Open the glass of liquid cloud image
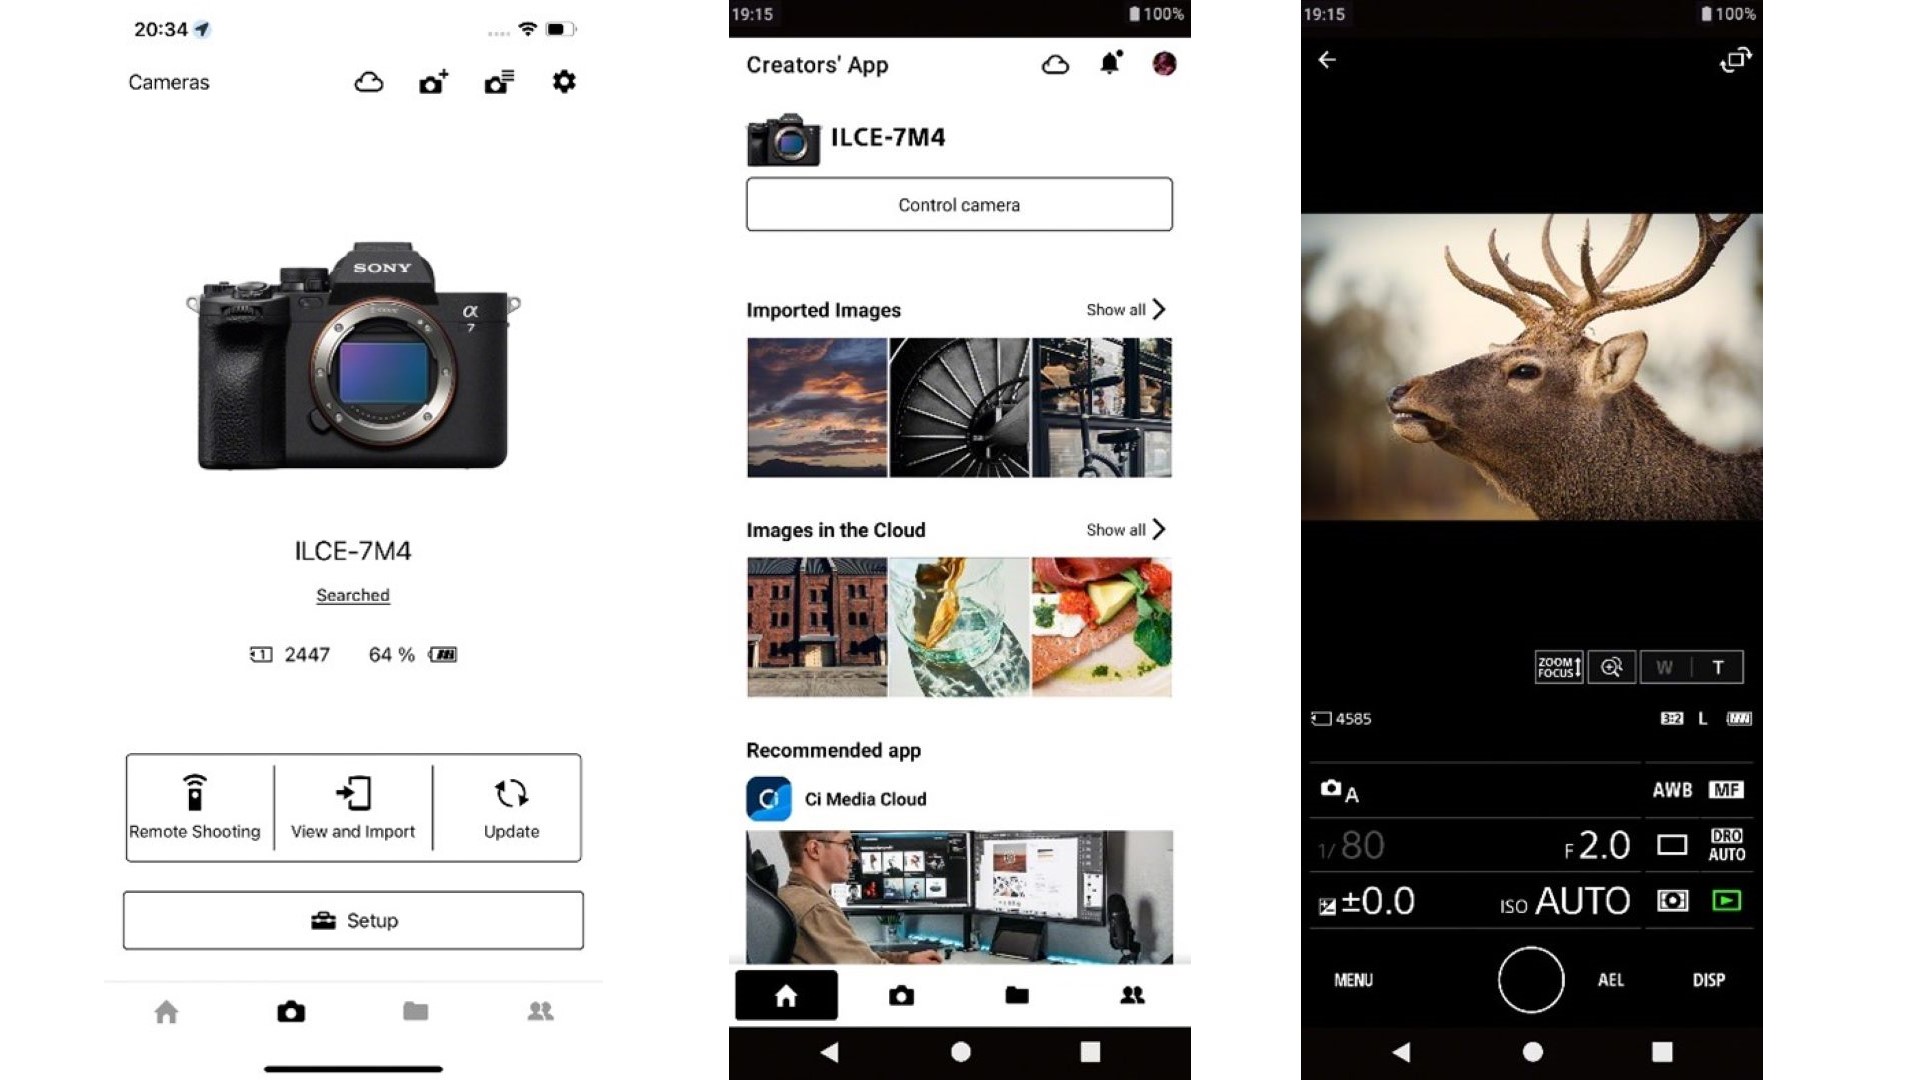The height and width of the screenshot is (1080, 1920). point(959,627)
